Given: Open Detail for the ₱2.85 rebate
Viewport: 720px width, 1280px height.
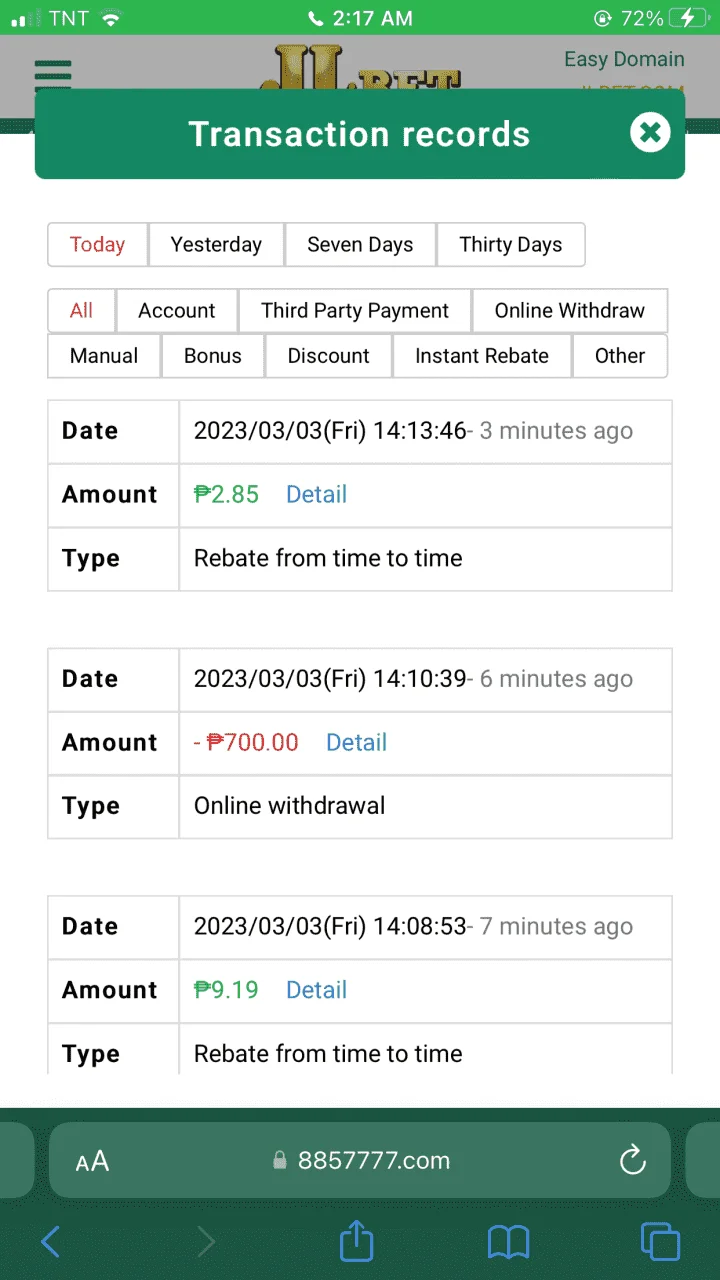Looking at the screenshot, I should click(316, 495).
